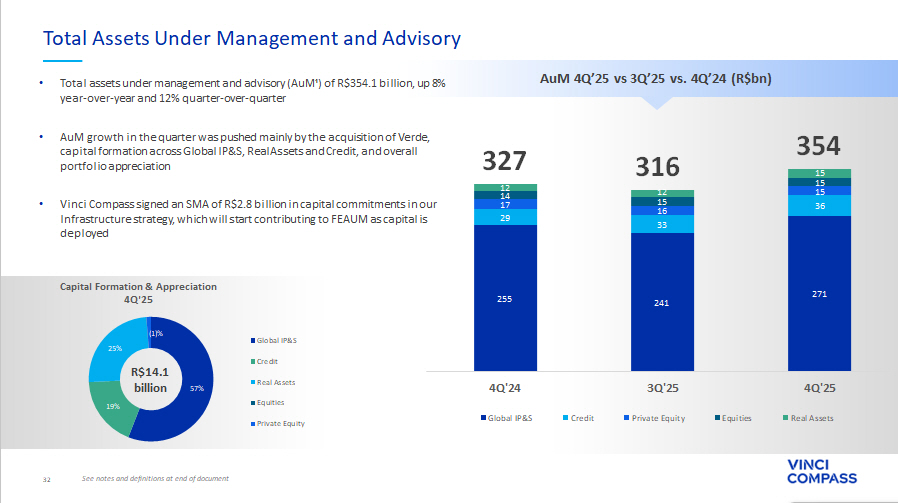
Task: Click the R$14.1 billion donut center label
Action: point(151,380)
